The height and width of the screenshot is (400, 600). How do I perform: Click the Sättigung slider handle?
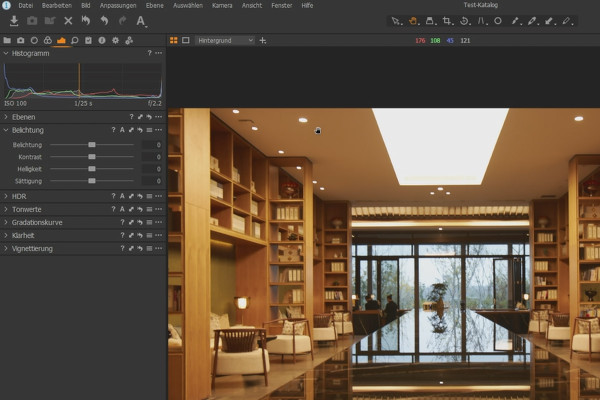click(x=92, y=181)
